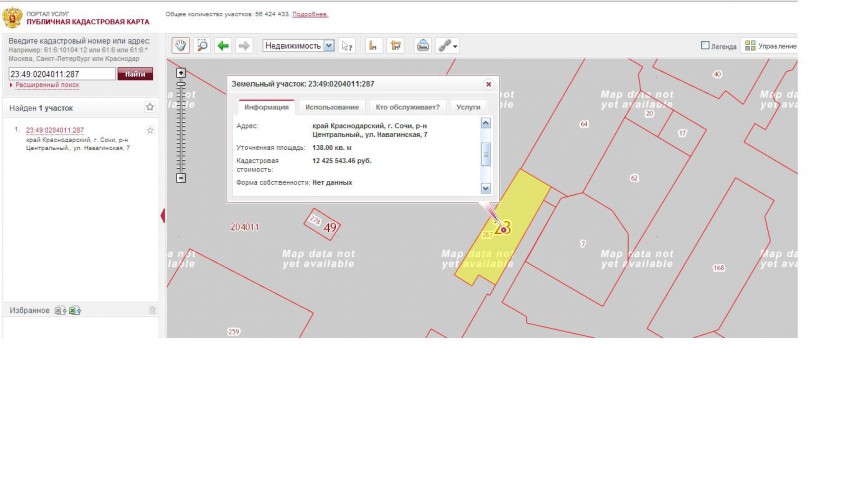Select the identify pointer tool

coord(347,45)
